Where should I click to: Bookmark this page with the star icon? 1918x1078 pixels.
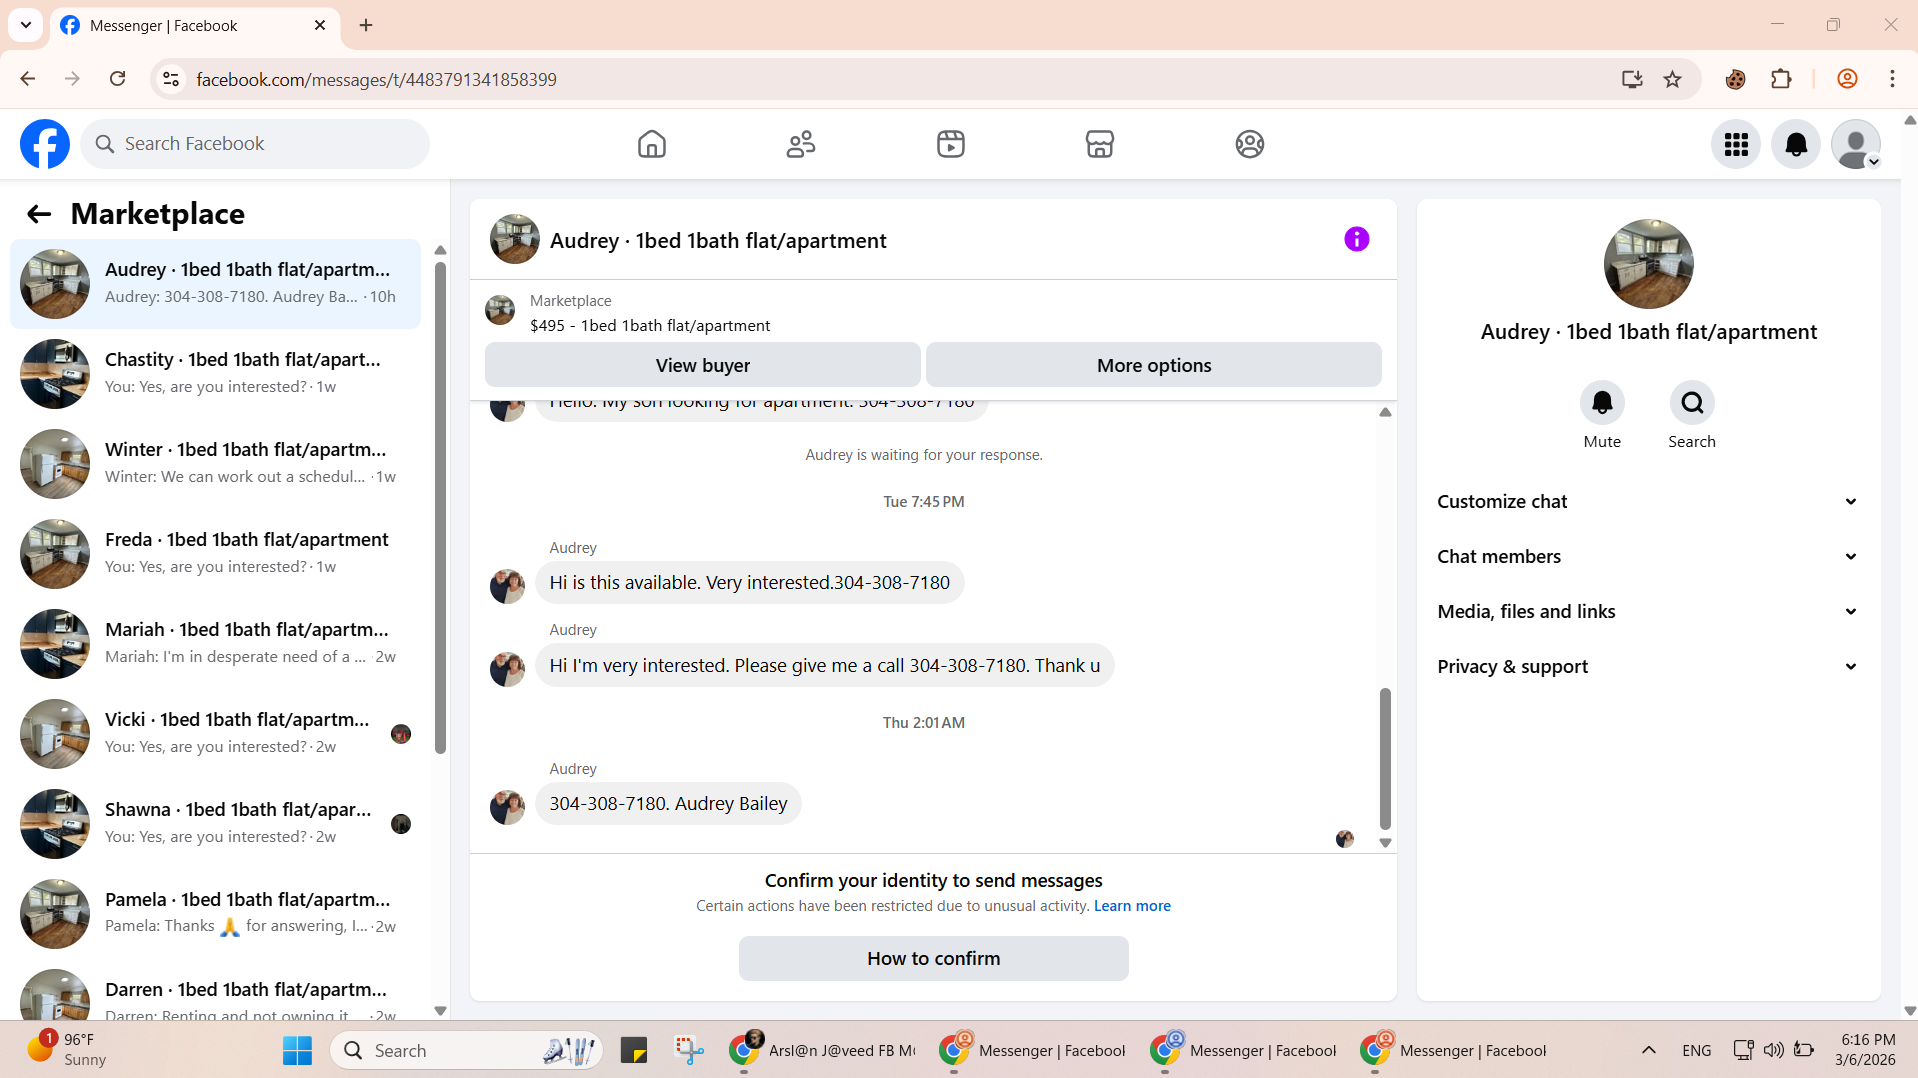tap(1672, 79)
